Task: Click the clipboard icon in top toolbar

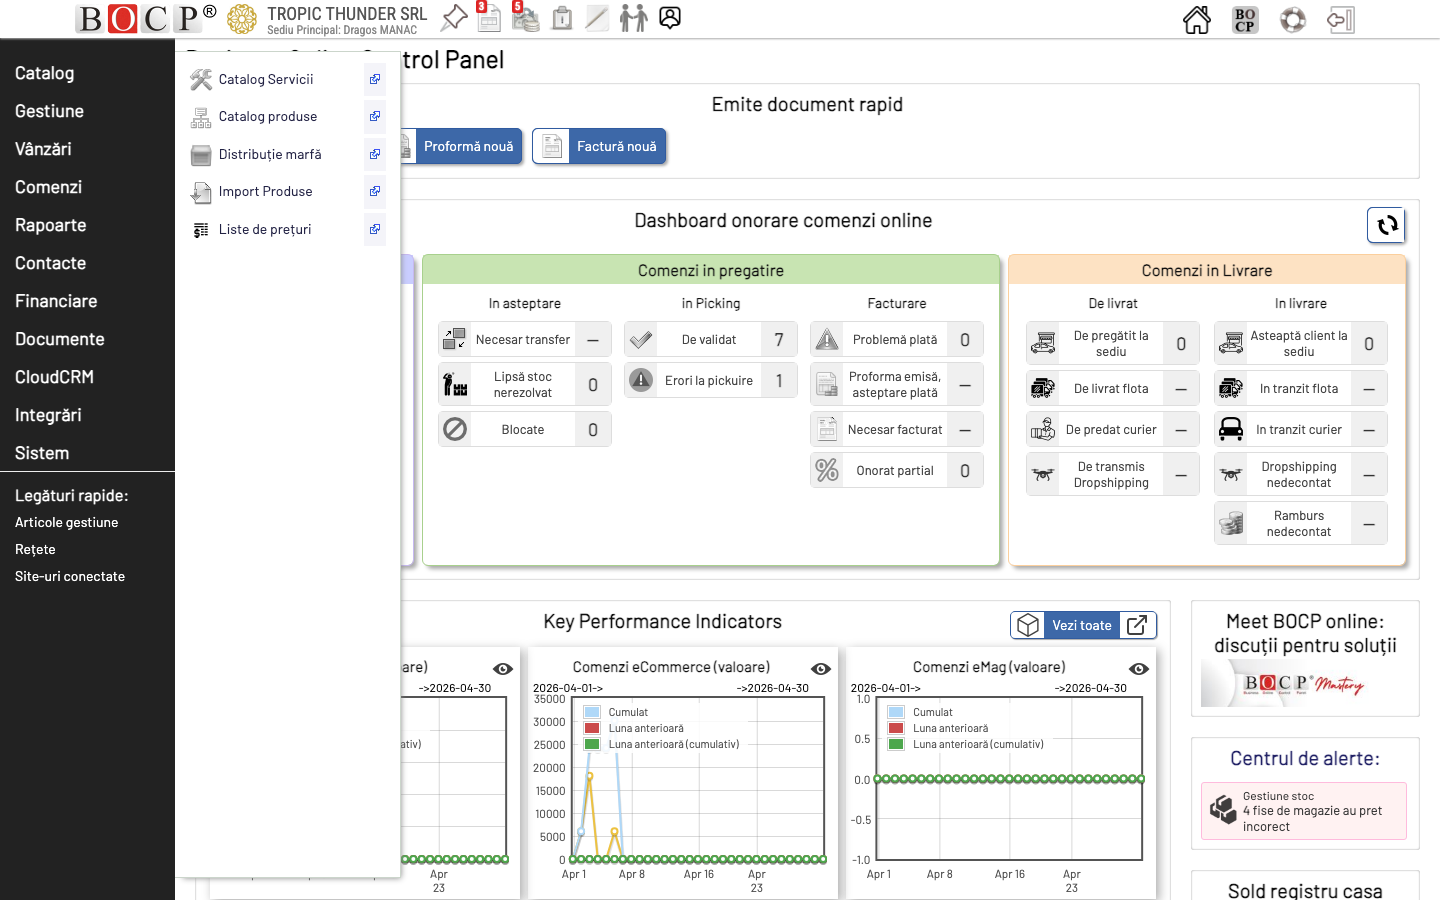Action: (562, 18)
